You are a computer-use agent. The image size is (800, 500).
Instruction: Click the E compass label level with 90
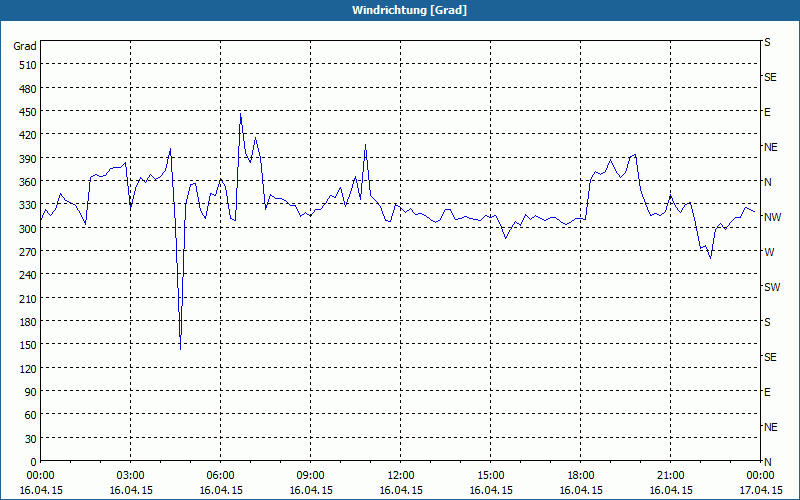pos(767,392)
